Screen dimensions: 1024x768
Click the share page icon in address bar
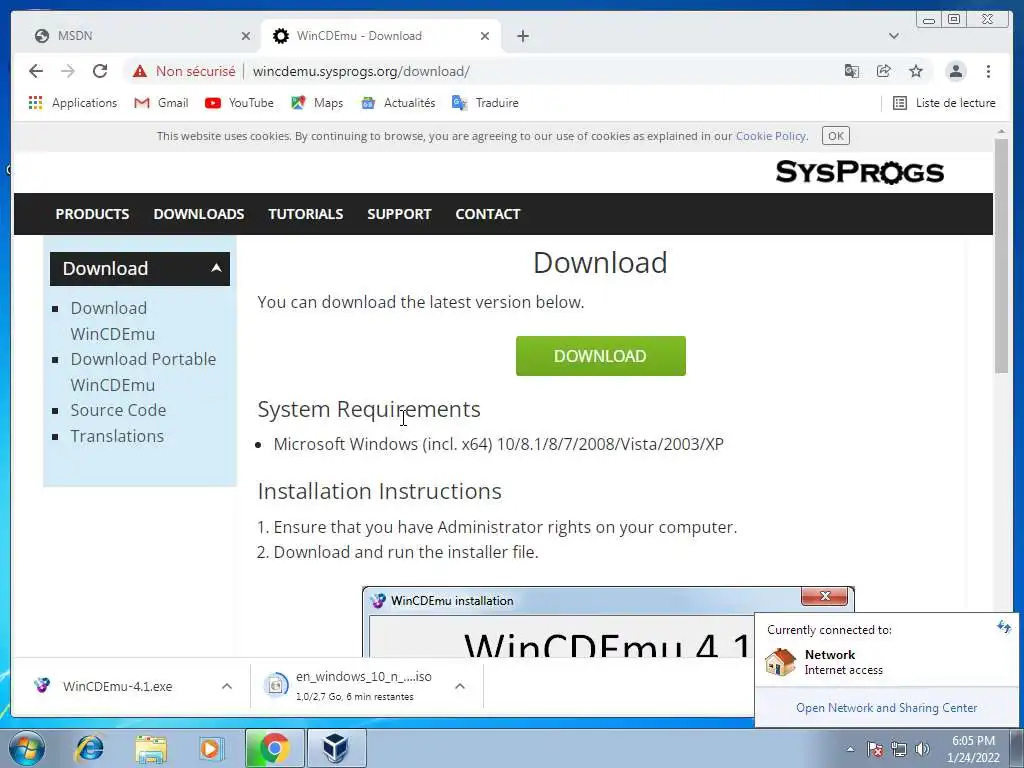[x=884, y=71]
